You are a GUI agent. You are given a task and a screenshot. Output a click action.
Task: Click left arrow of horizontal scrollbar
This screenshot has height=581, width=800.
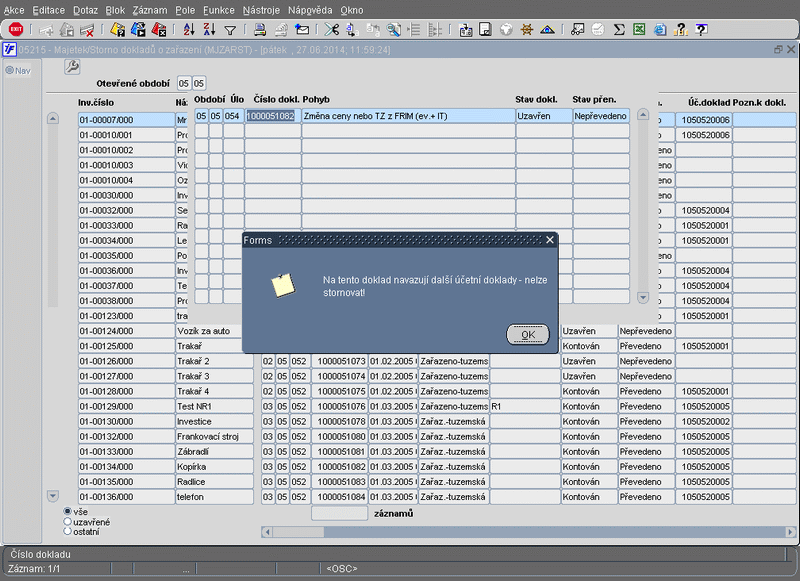(x=266, y=532)
